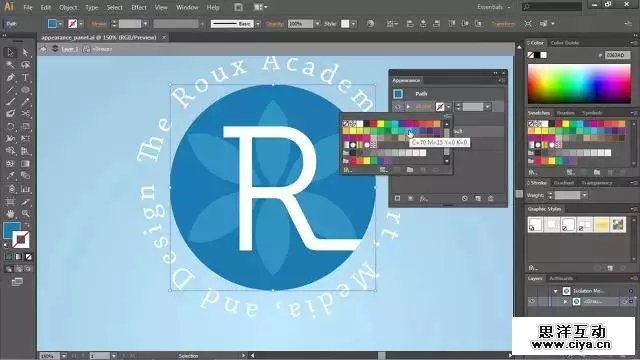Toggle visibility eye of Layers panel sublayer
Image resolution: width=640 pixels, height=360 pixels.
[x=532, y=302]
